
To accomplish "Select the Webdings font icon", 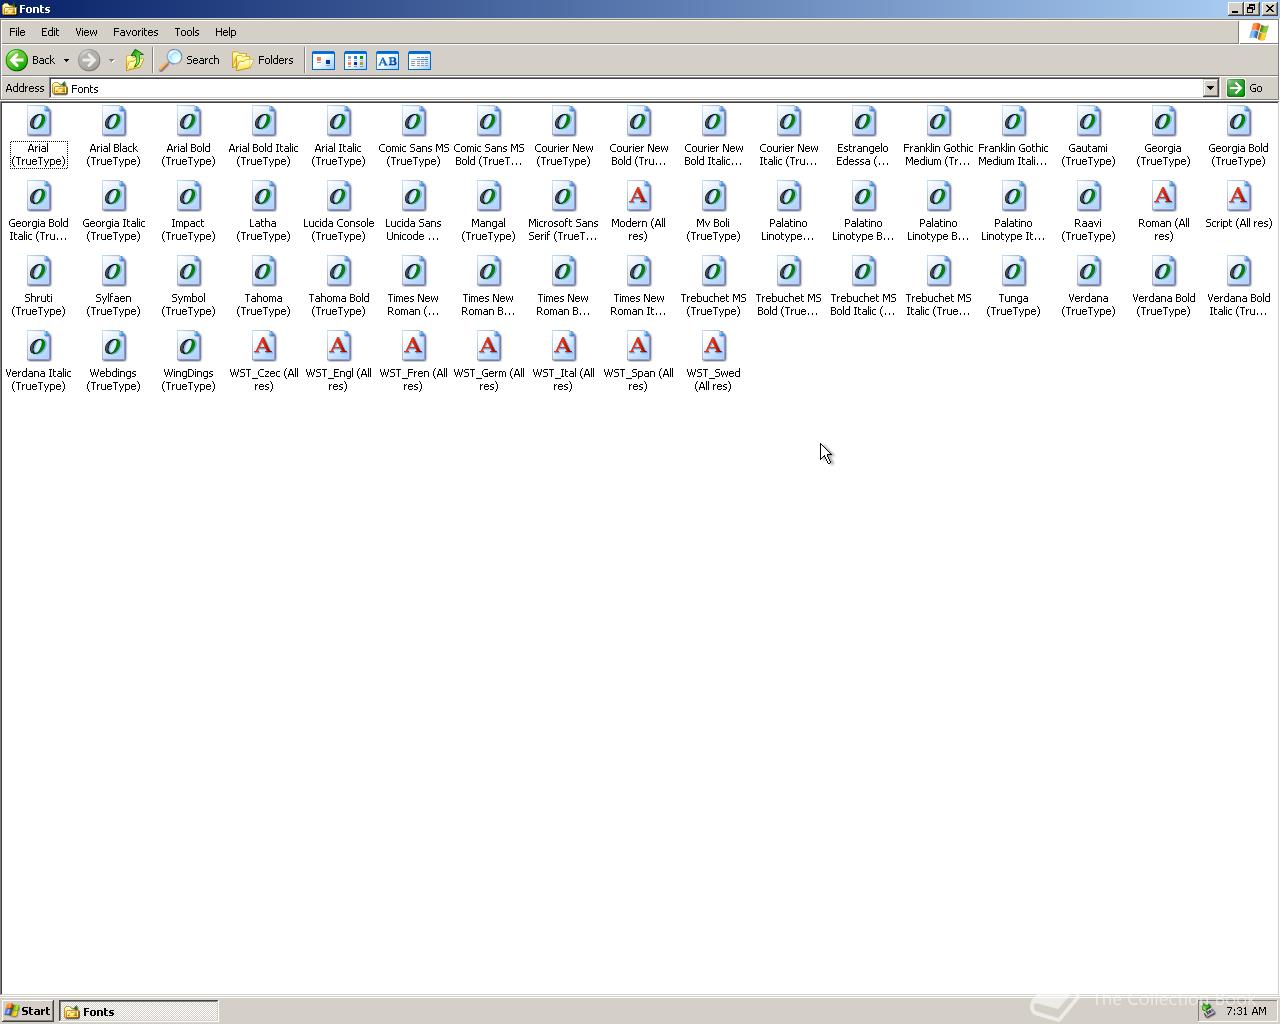I will (113, 347).
